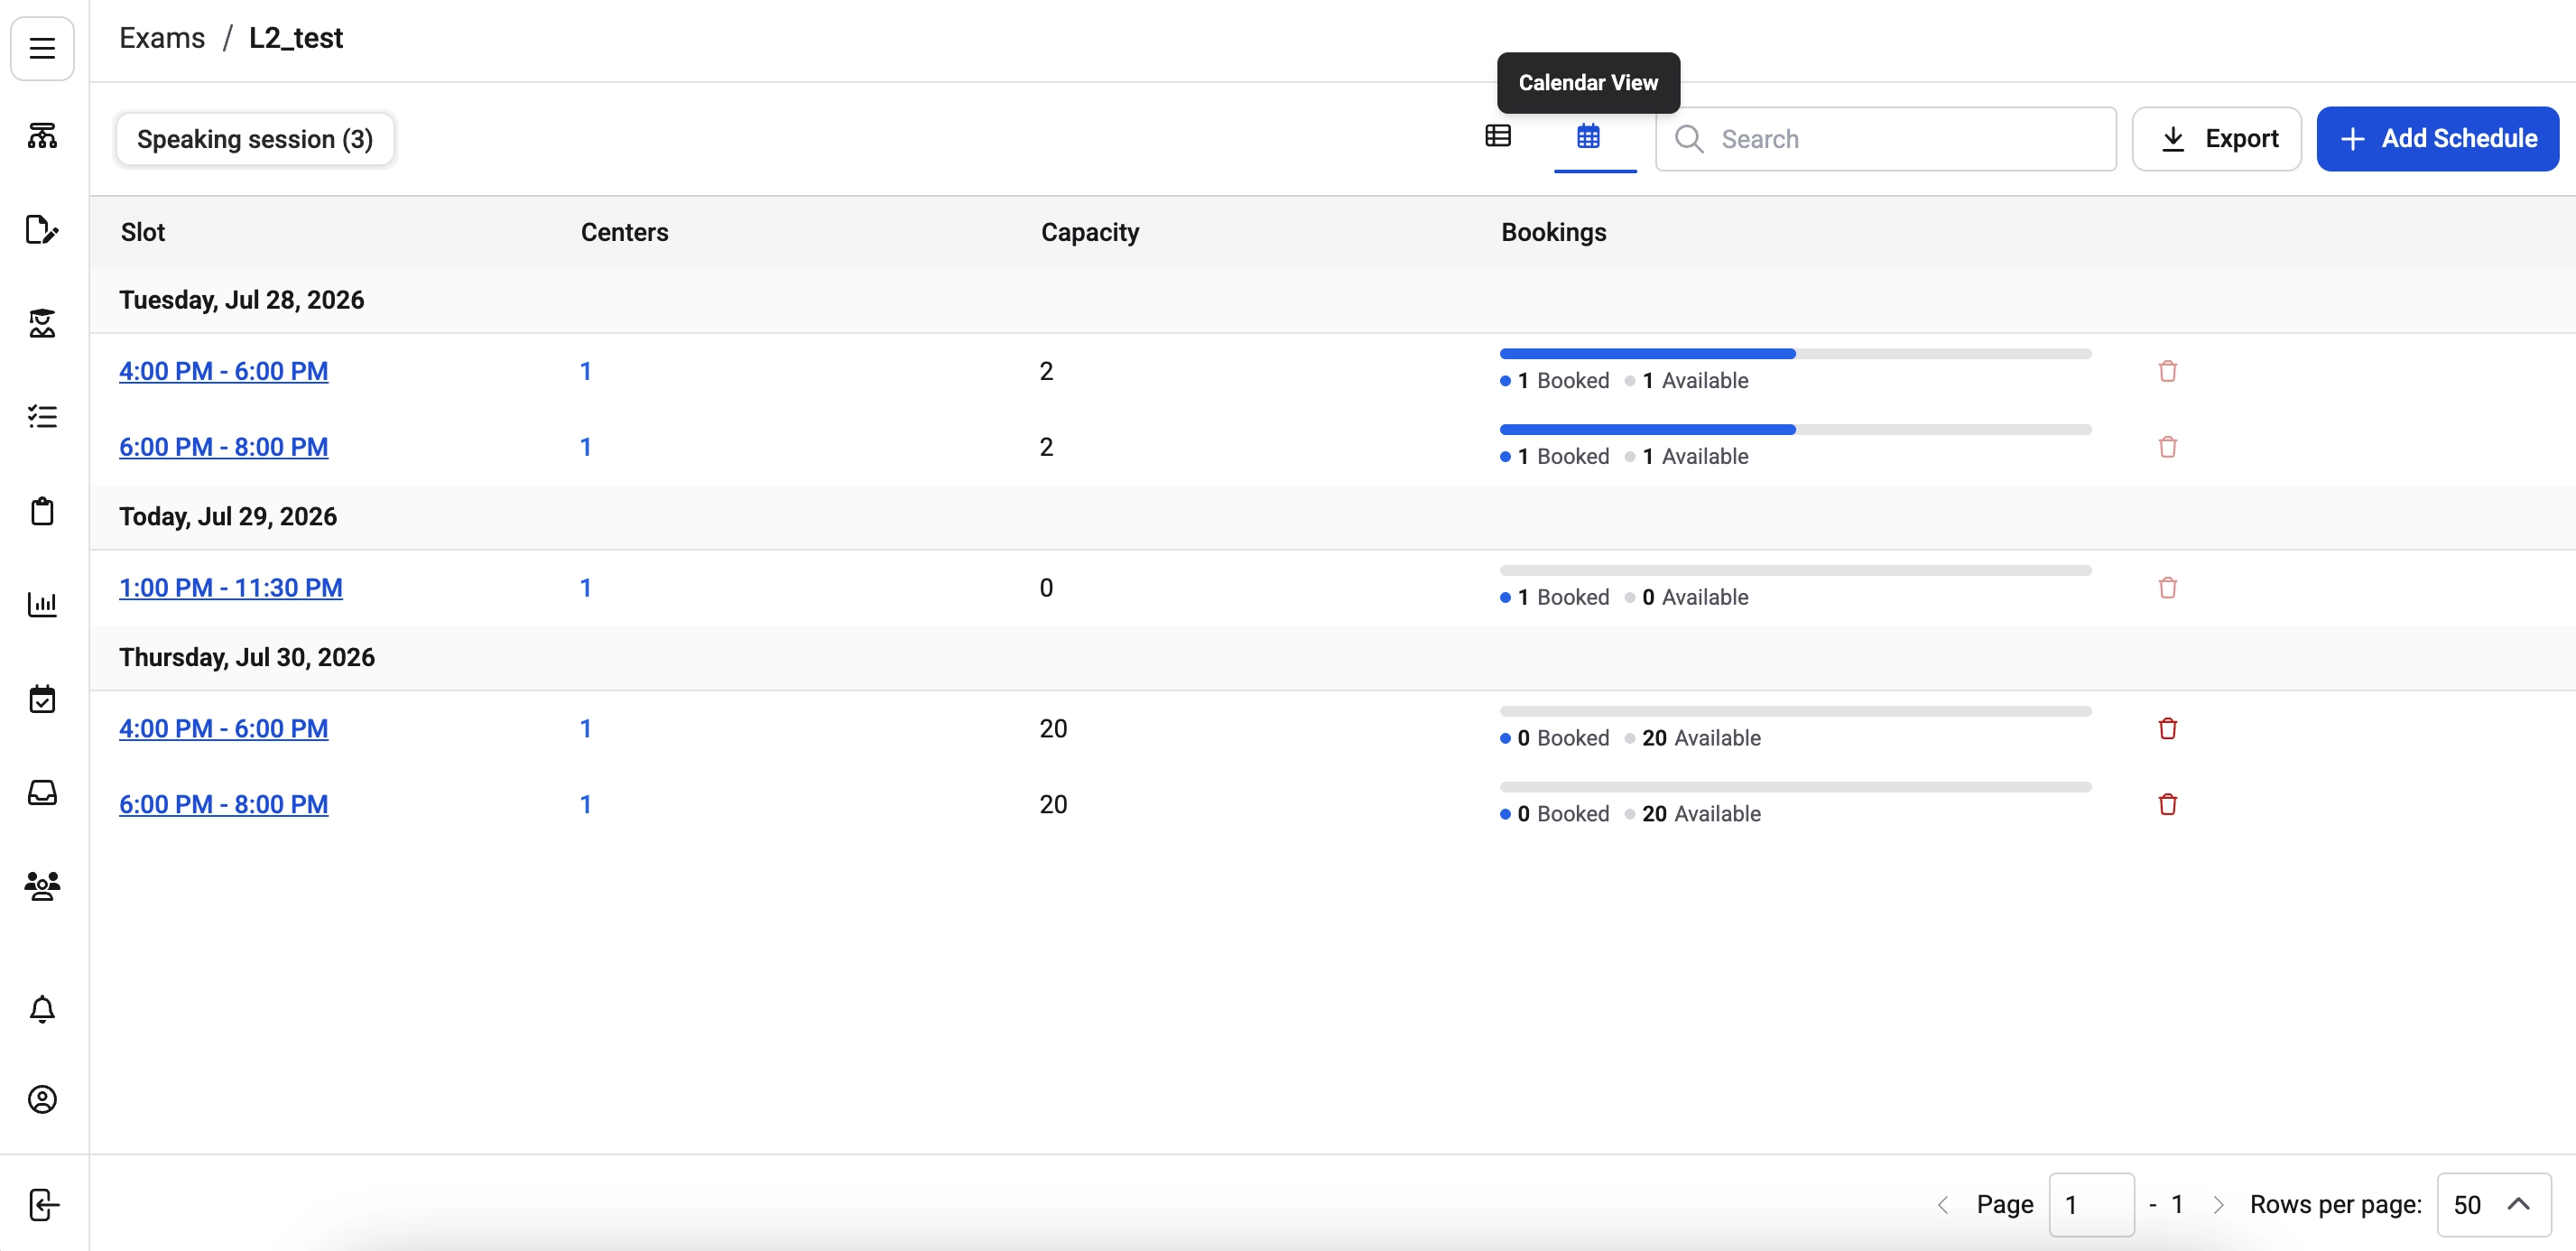
Task: Go to next page chevron
Action: (2218, 1204)
